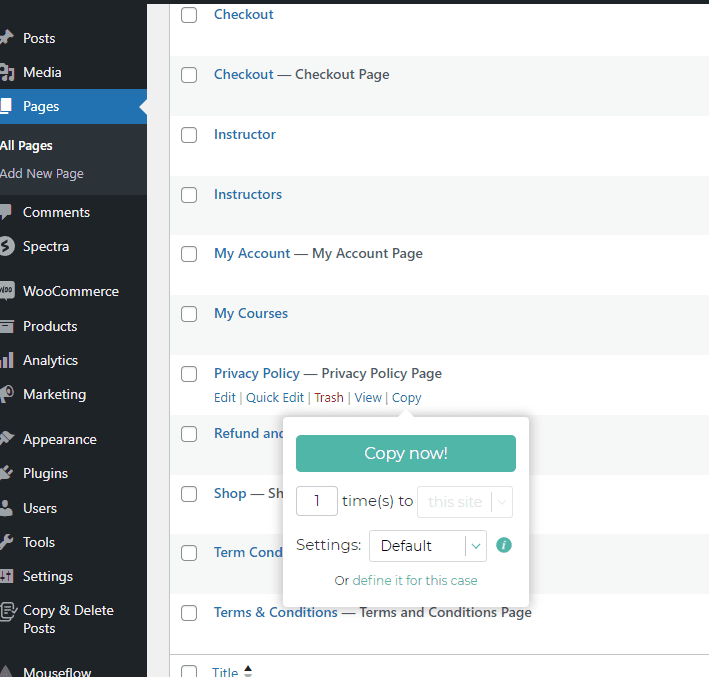Click the Comments bubble icon
709x677 pixels.
pyautogui.click(x=6, y=212)
